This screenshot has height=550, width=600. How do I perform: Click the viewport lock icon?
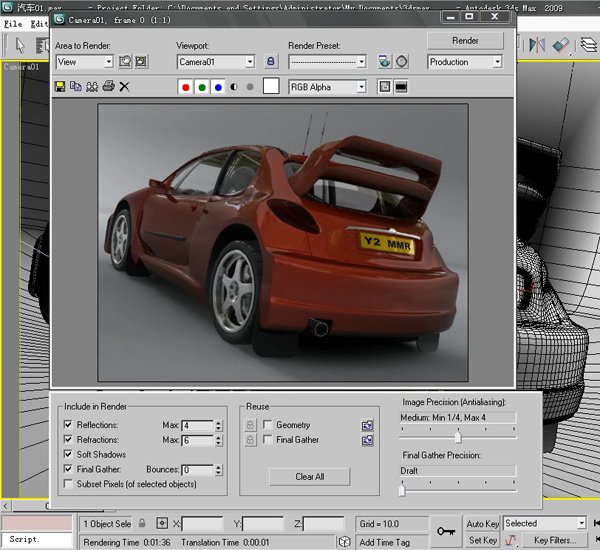[270, 62]
